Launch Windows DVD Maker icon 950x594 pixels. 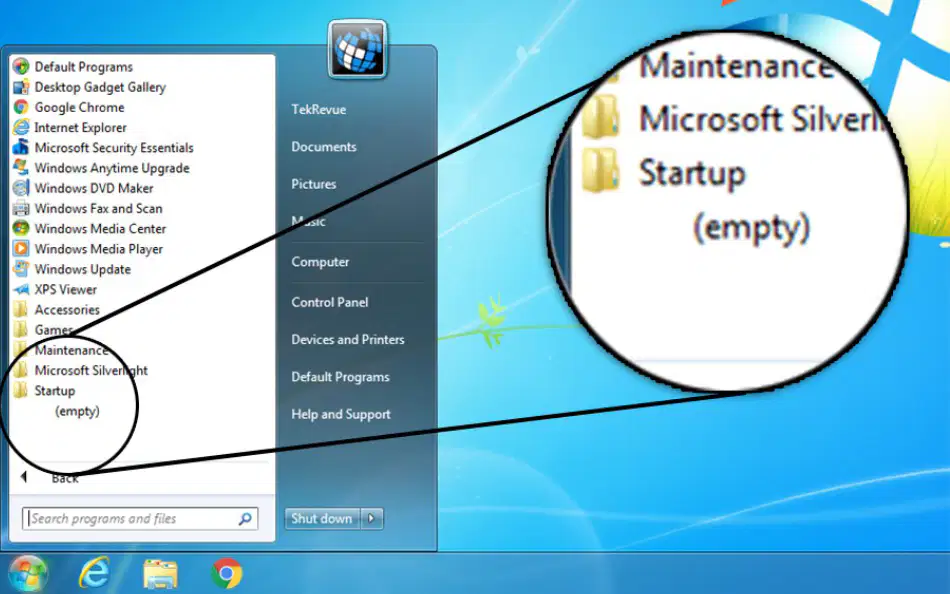(x=21, y=188)
